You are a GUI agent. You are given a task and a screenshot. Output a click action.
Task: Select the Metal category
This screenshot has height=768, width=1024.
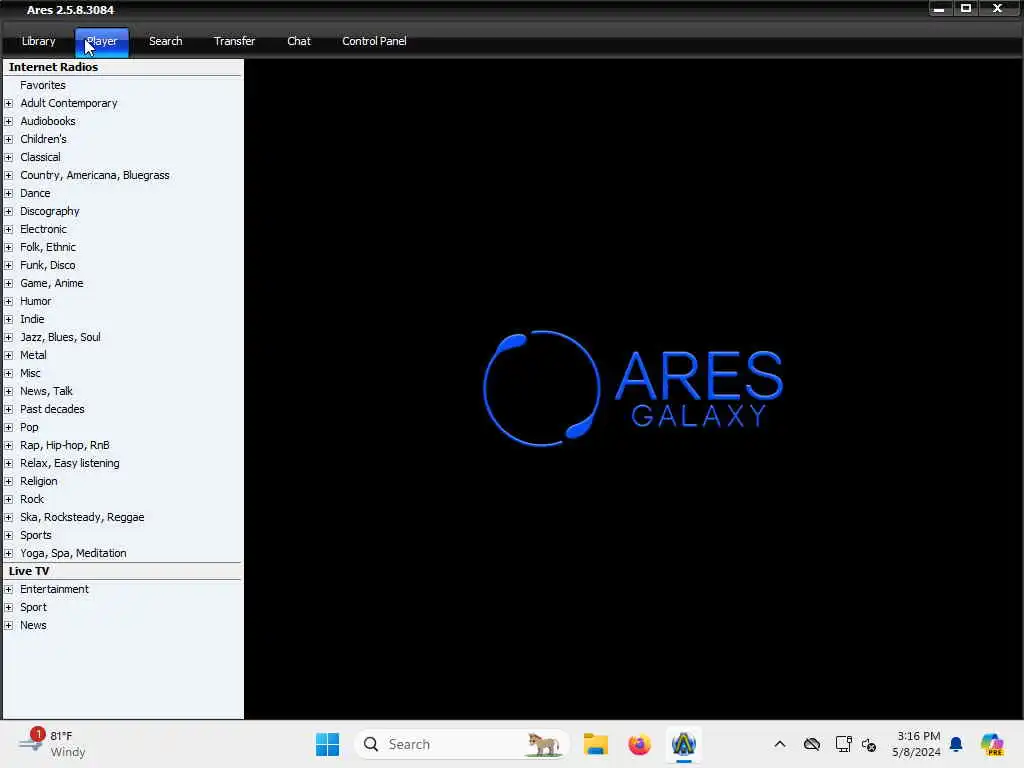point(33,355)
